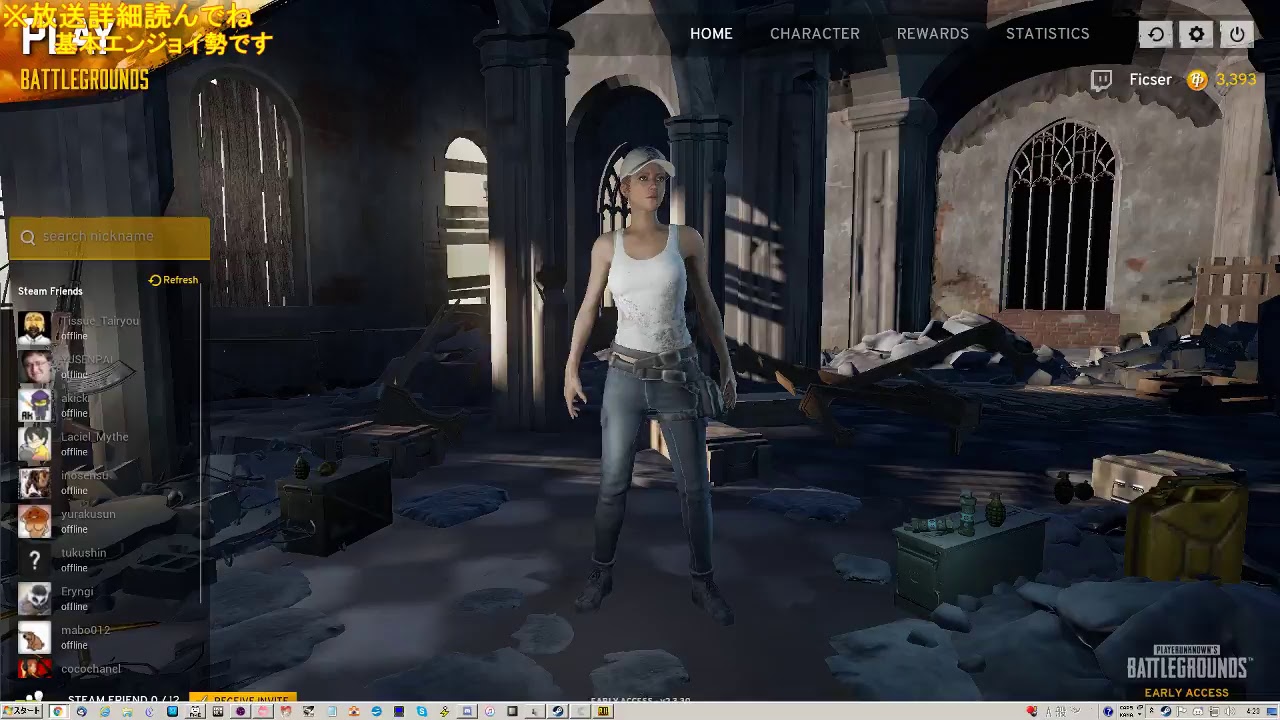The width and height of the screenshot is (1280, 720).
Task: Select tukushin's question-mark avatar
Action: coord(34,560)
